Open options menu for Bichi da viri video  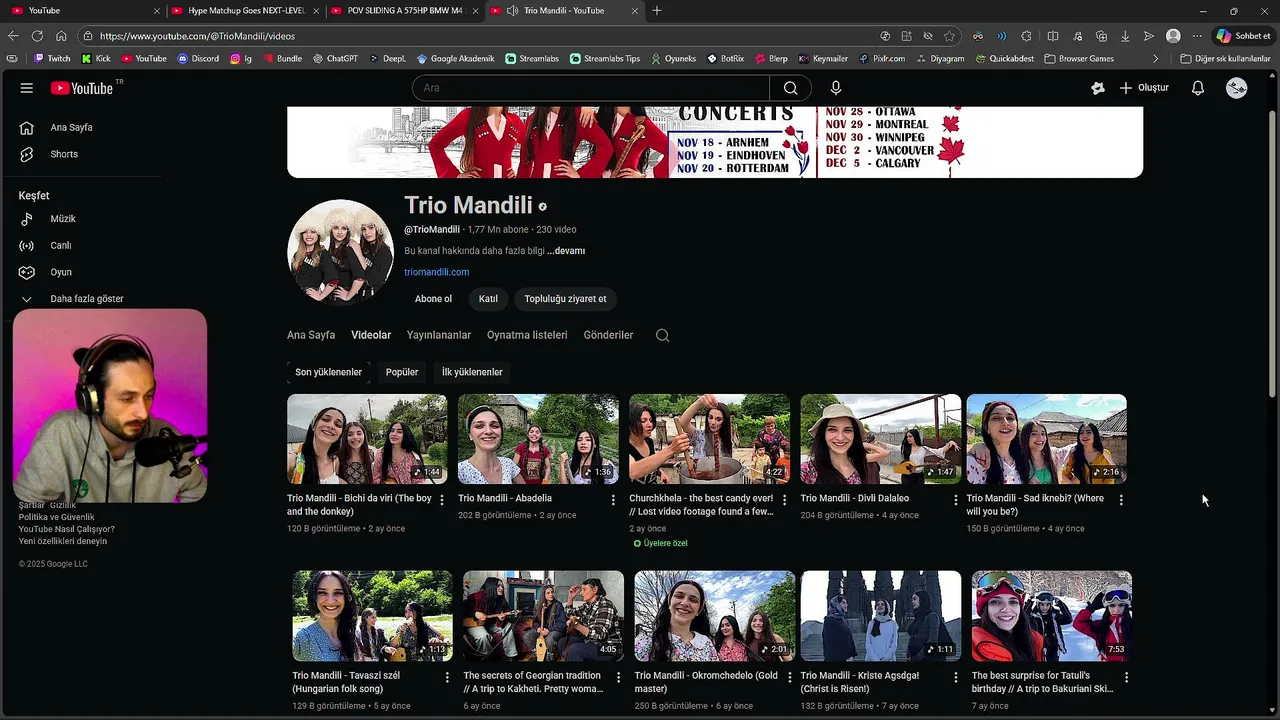(x=442, y=500)
